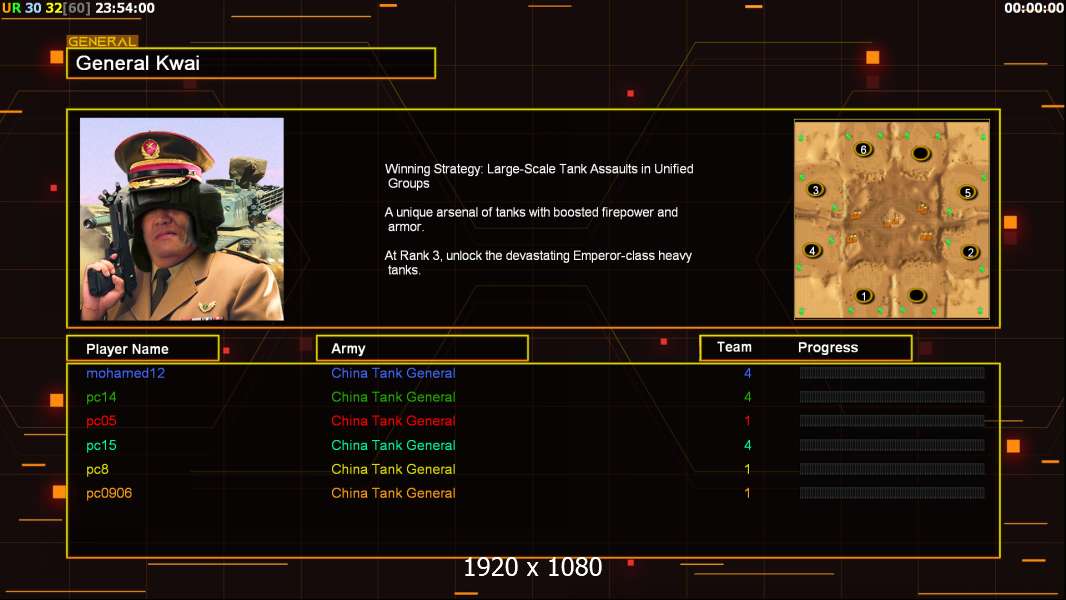1066x600 pixels.
Task: Click pc15's loading progress bar
Action: pyautogui.click(x=892, y=445)
